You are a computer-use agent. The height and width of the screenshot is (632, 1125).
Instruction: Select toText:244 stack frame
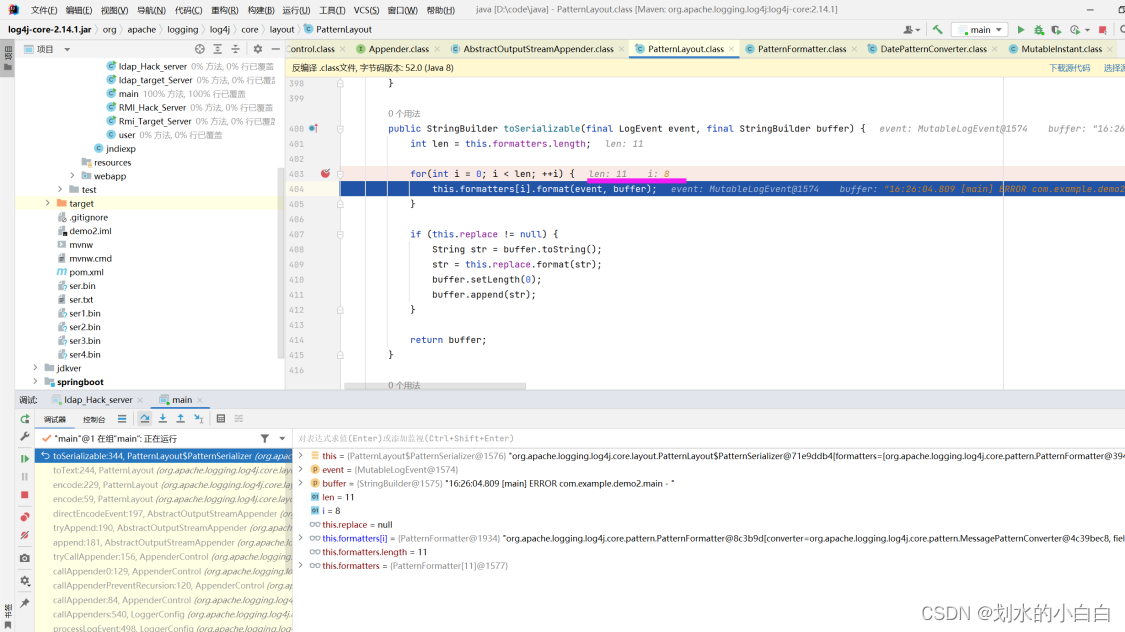164,471
